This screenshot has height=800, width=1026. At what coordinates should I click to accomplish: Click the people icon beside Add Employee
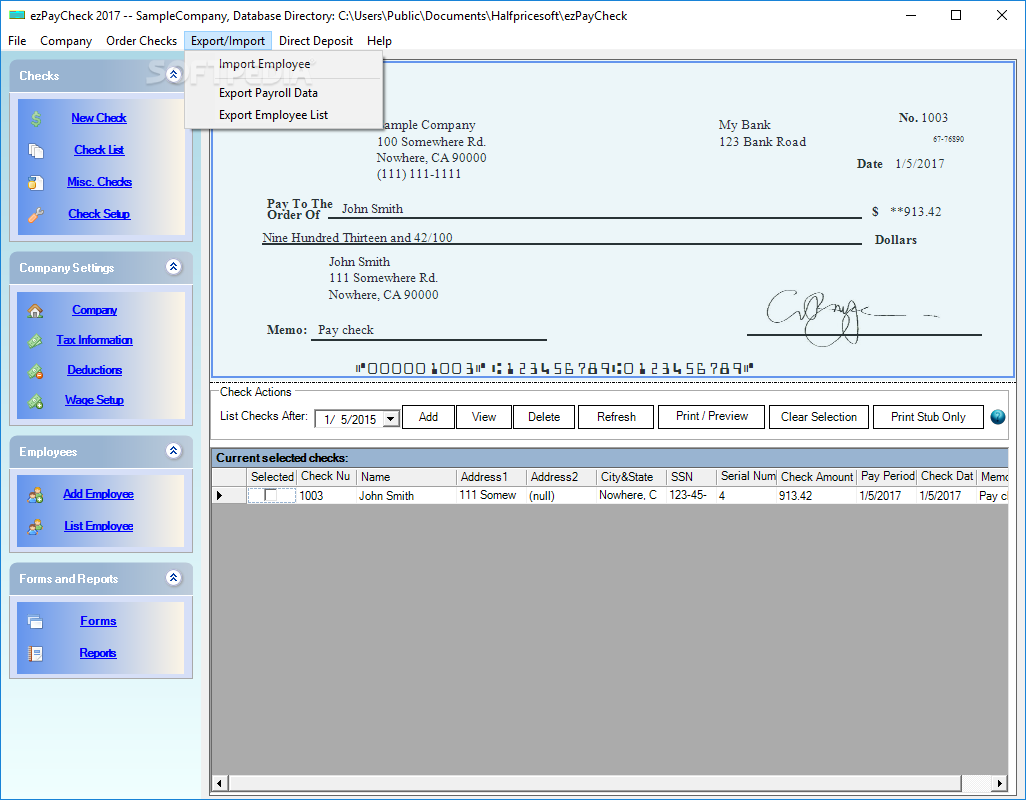[x=35, y=495]
